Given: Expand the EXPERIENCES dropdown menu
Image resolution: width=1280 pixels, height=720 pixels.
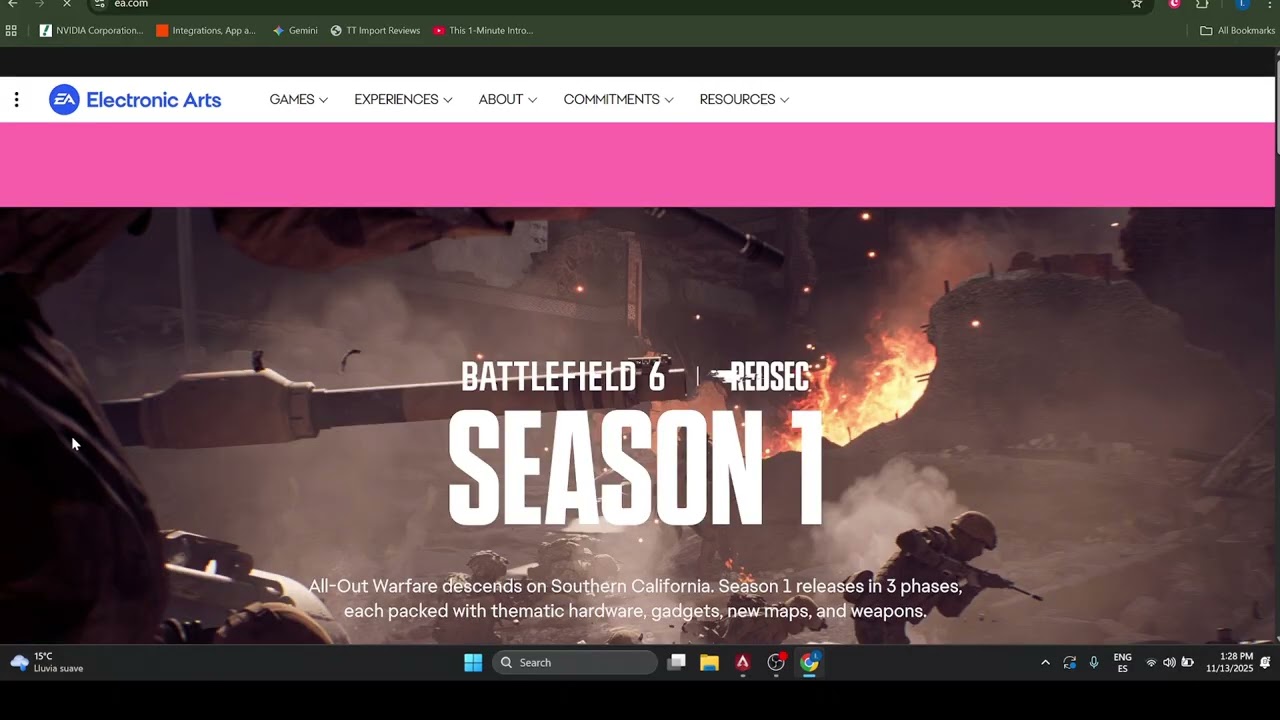Looking at the screenshot, I should point(403,100).
